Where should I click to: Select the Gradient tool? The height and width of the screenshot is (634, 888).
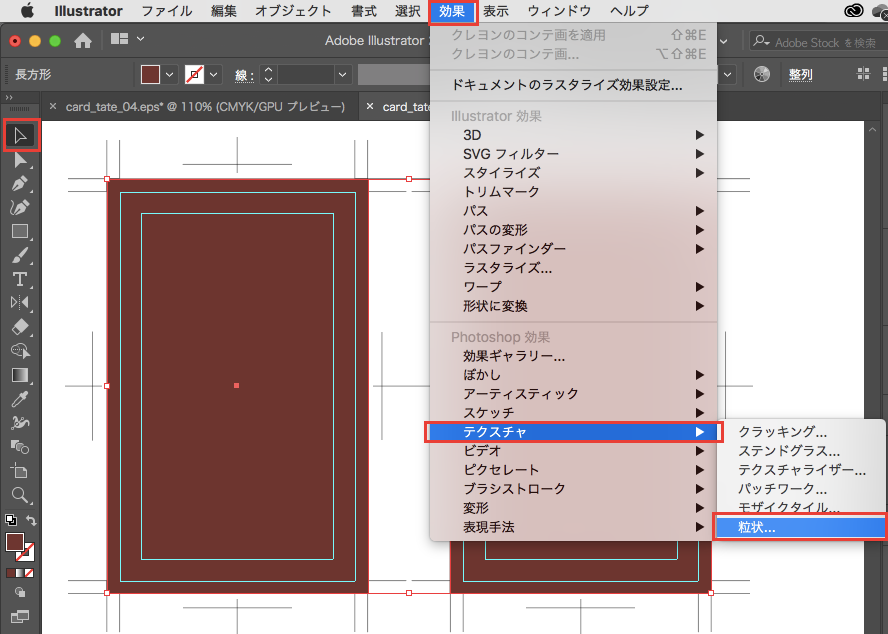(20, 375)
